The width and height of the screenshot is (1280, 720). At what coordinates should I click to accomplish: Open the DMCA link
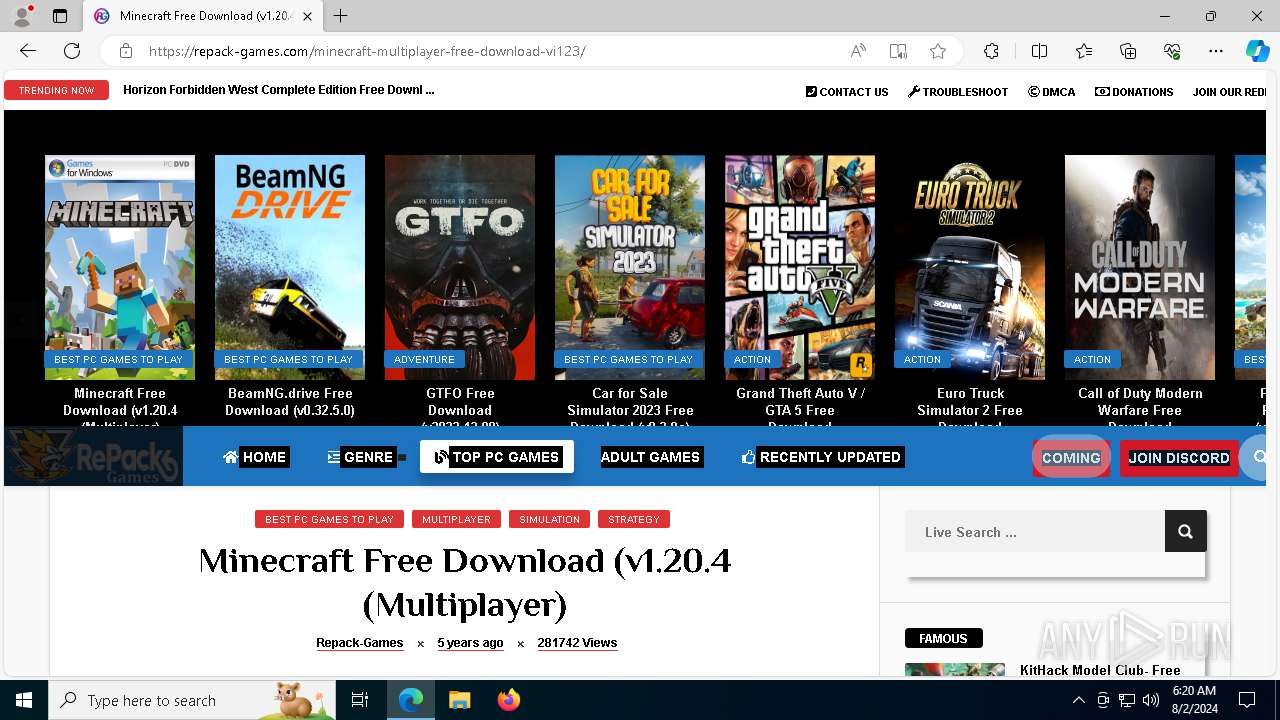pyautogui.click(x=1051, y=92)
